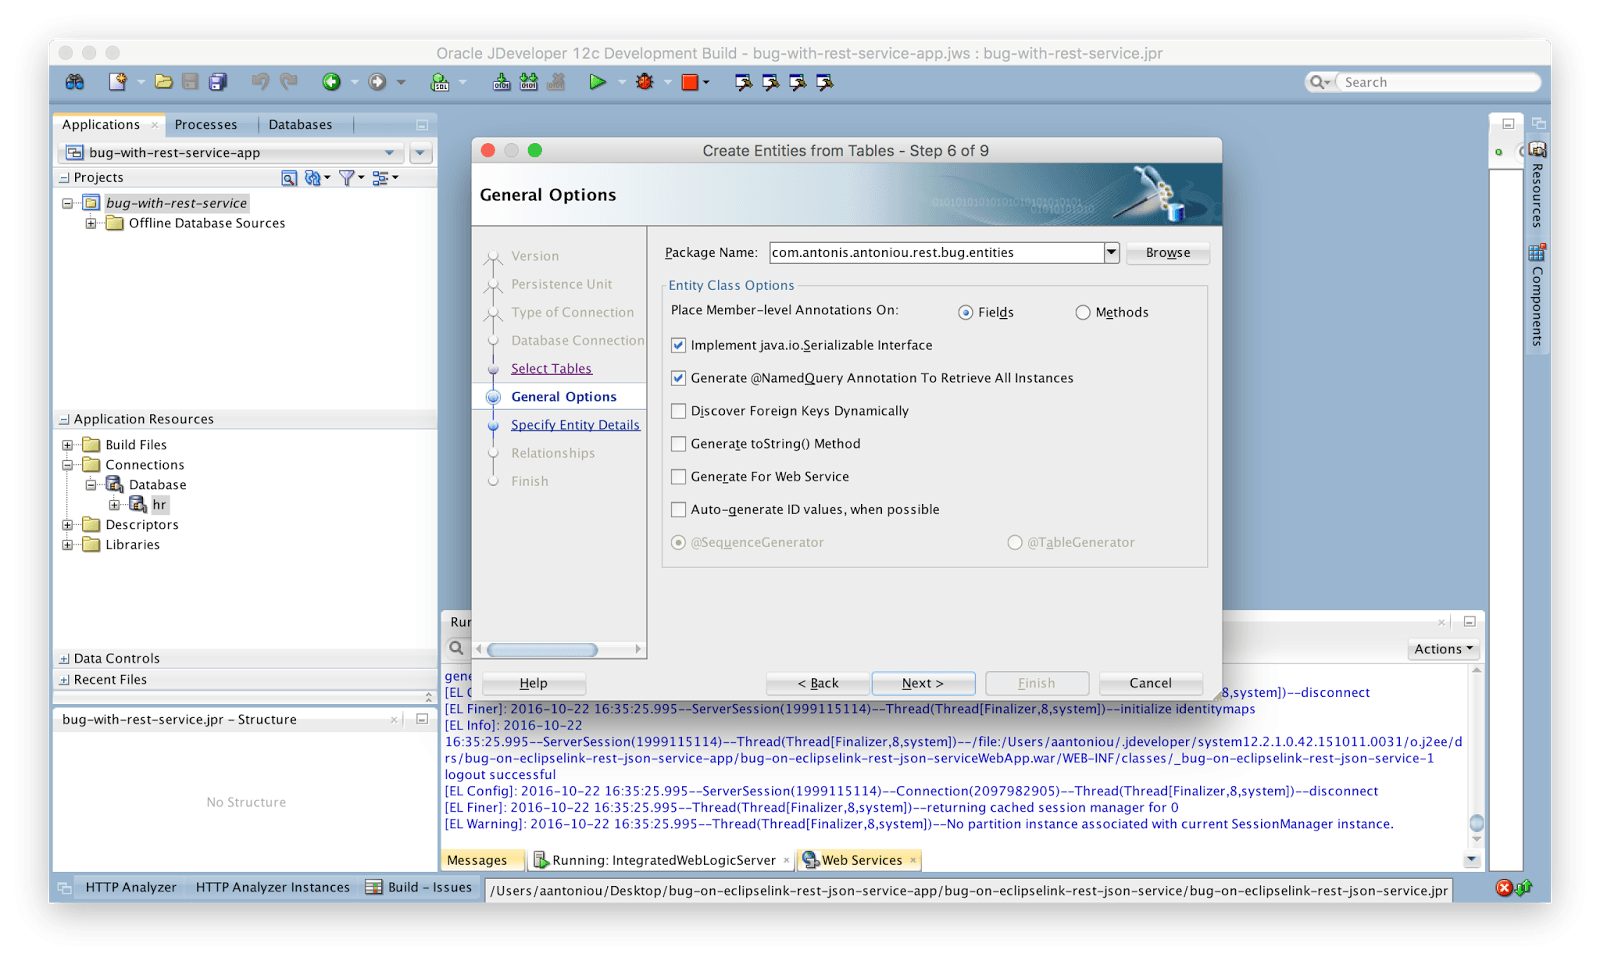This screenshot has height=961, width=1600.
Task: Open the Package Name dropdown arrow
Action: 1111,253
